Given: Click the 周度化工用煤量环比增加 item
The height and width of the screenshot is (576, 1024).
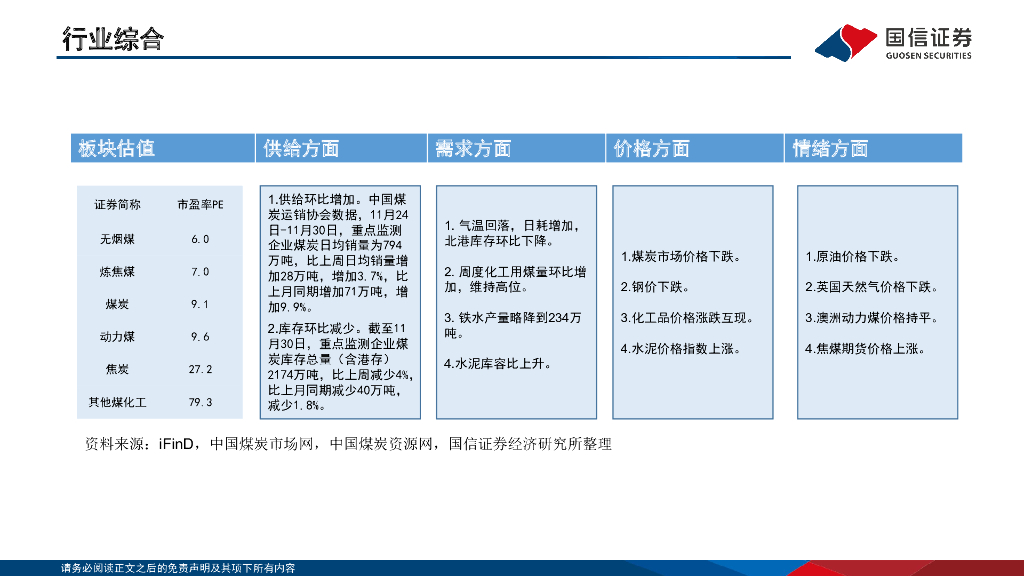Looking at the screenshot, I should [515, 280].
